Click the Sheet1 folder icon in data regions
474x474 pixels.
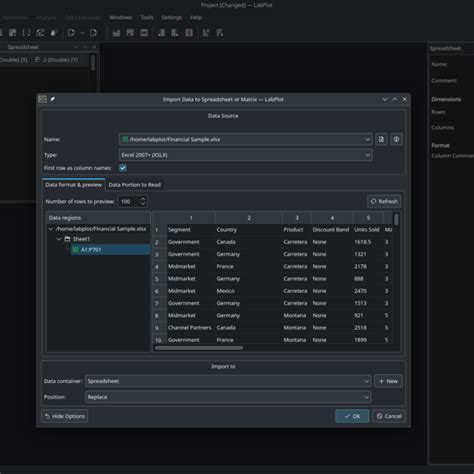67,239
